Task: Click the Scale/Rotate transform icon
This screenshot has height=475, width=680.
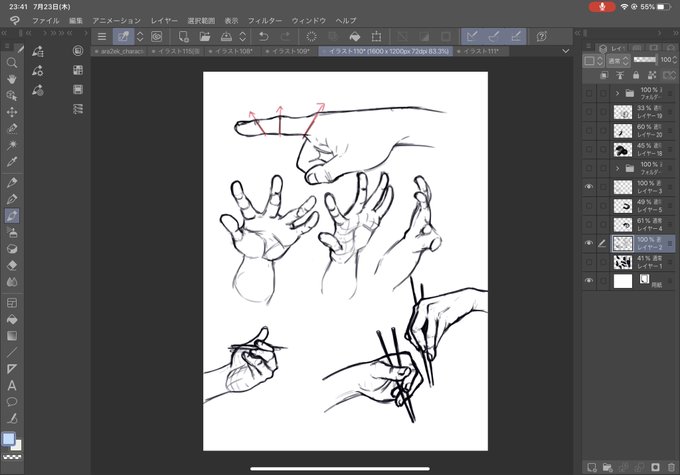Action: click(376, 36)
